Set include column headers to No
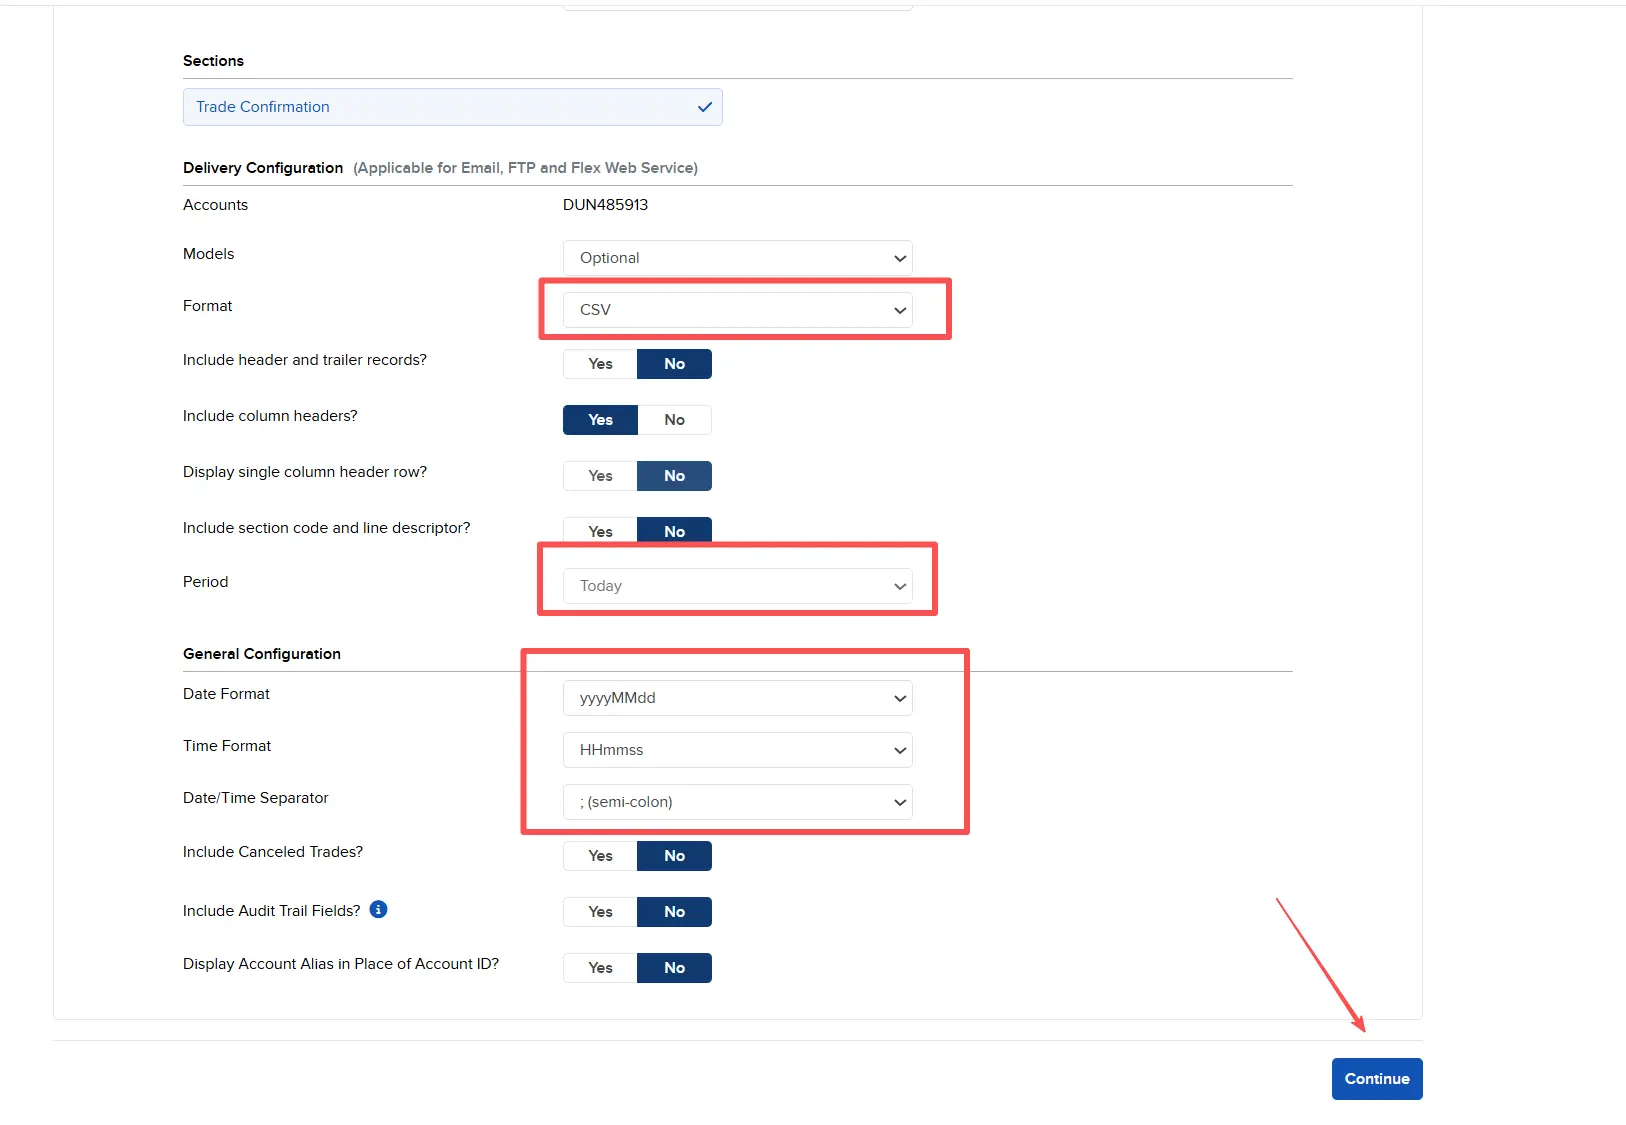The width and height of the screenshot is (1626, 1125). [674, 420]
